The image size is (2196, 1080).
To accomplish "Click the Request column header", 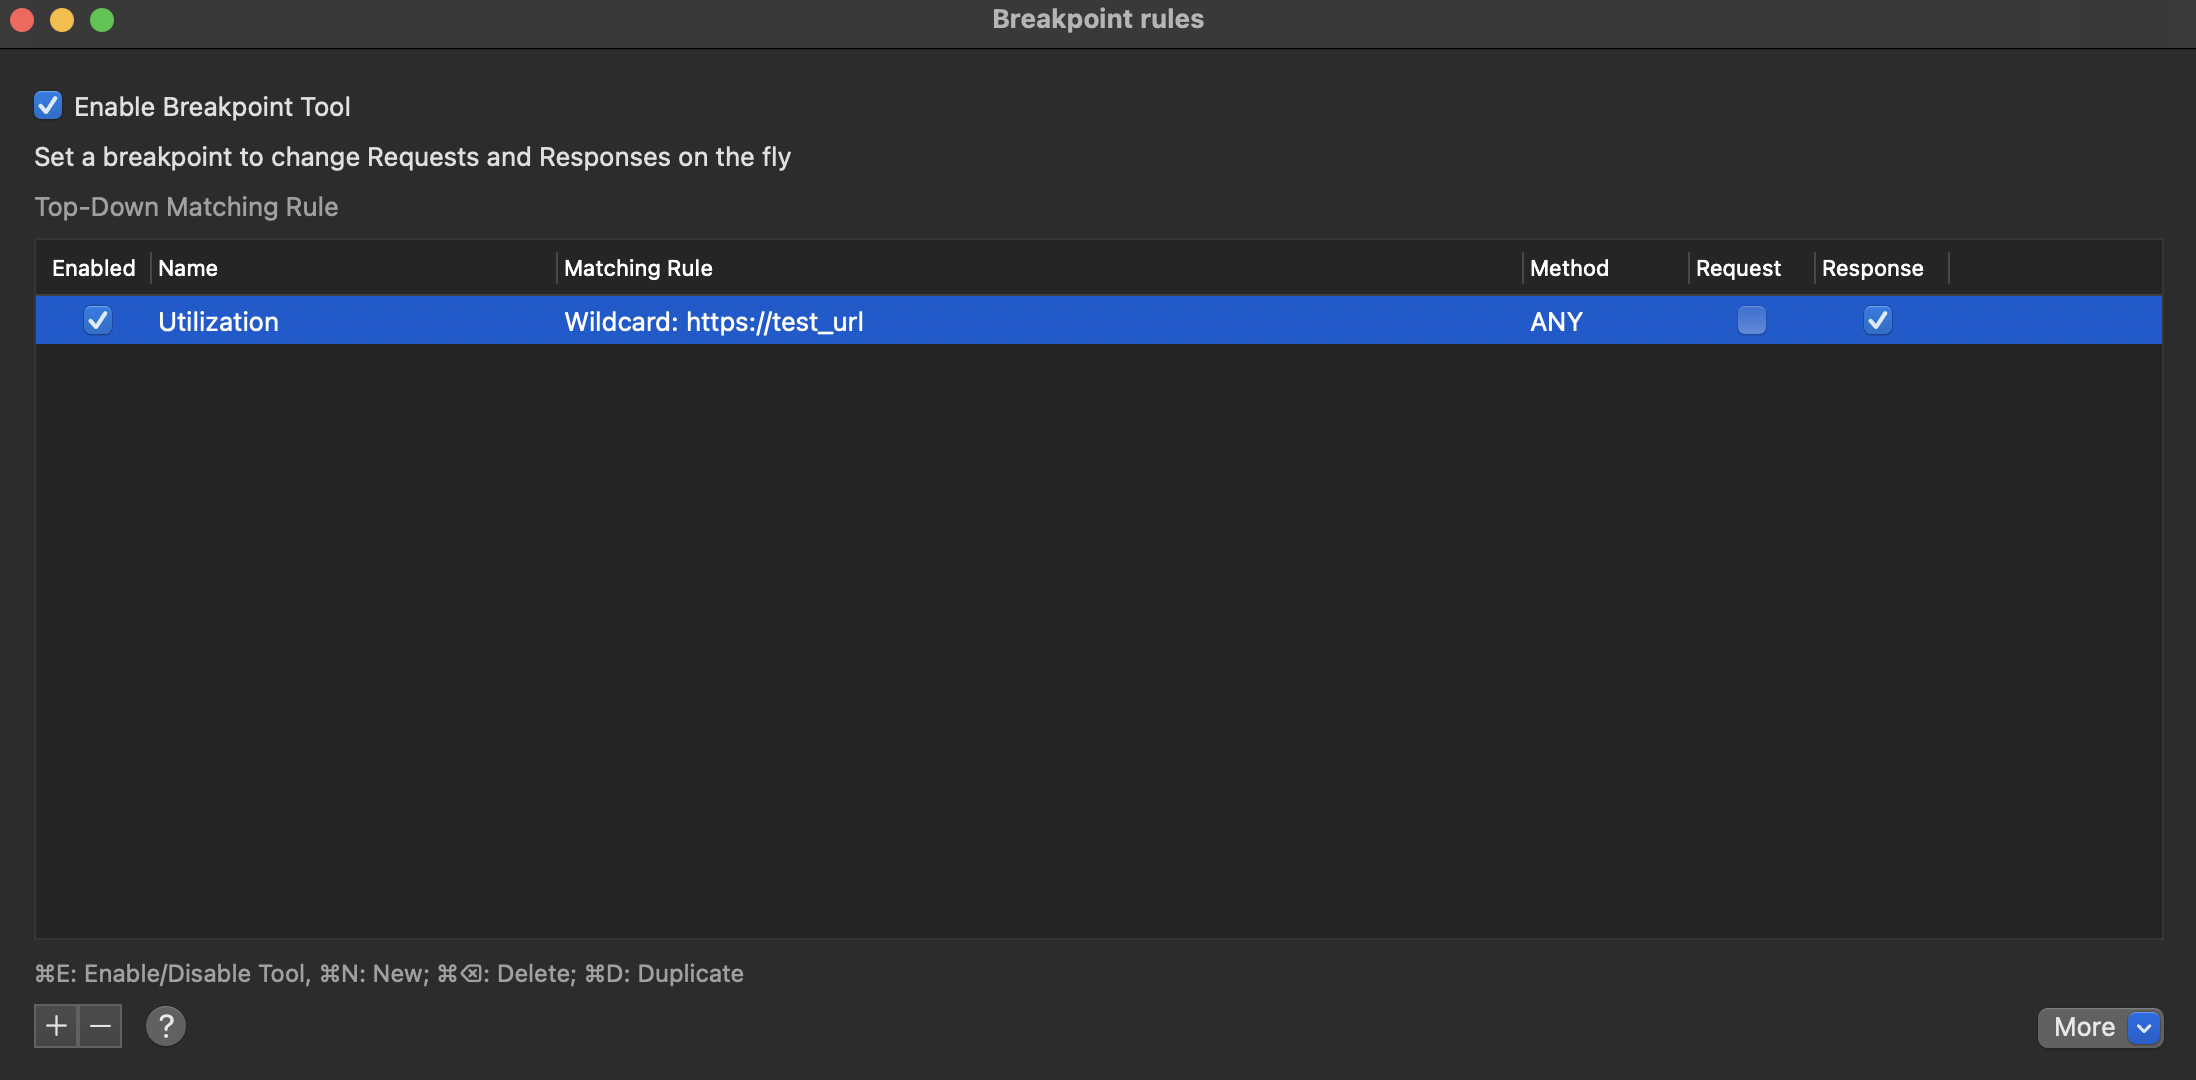I will click(x=1738, y=268).
